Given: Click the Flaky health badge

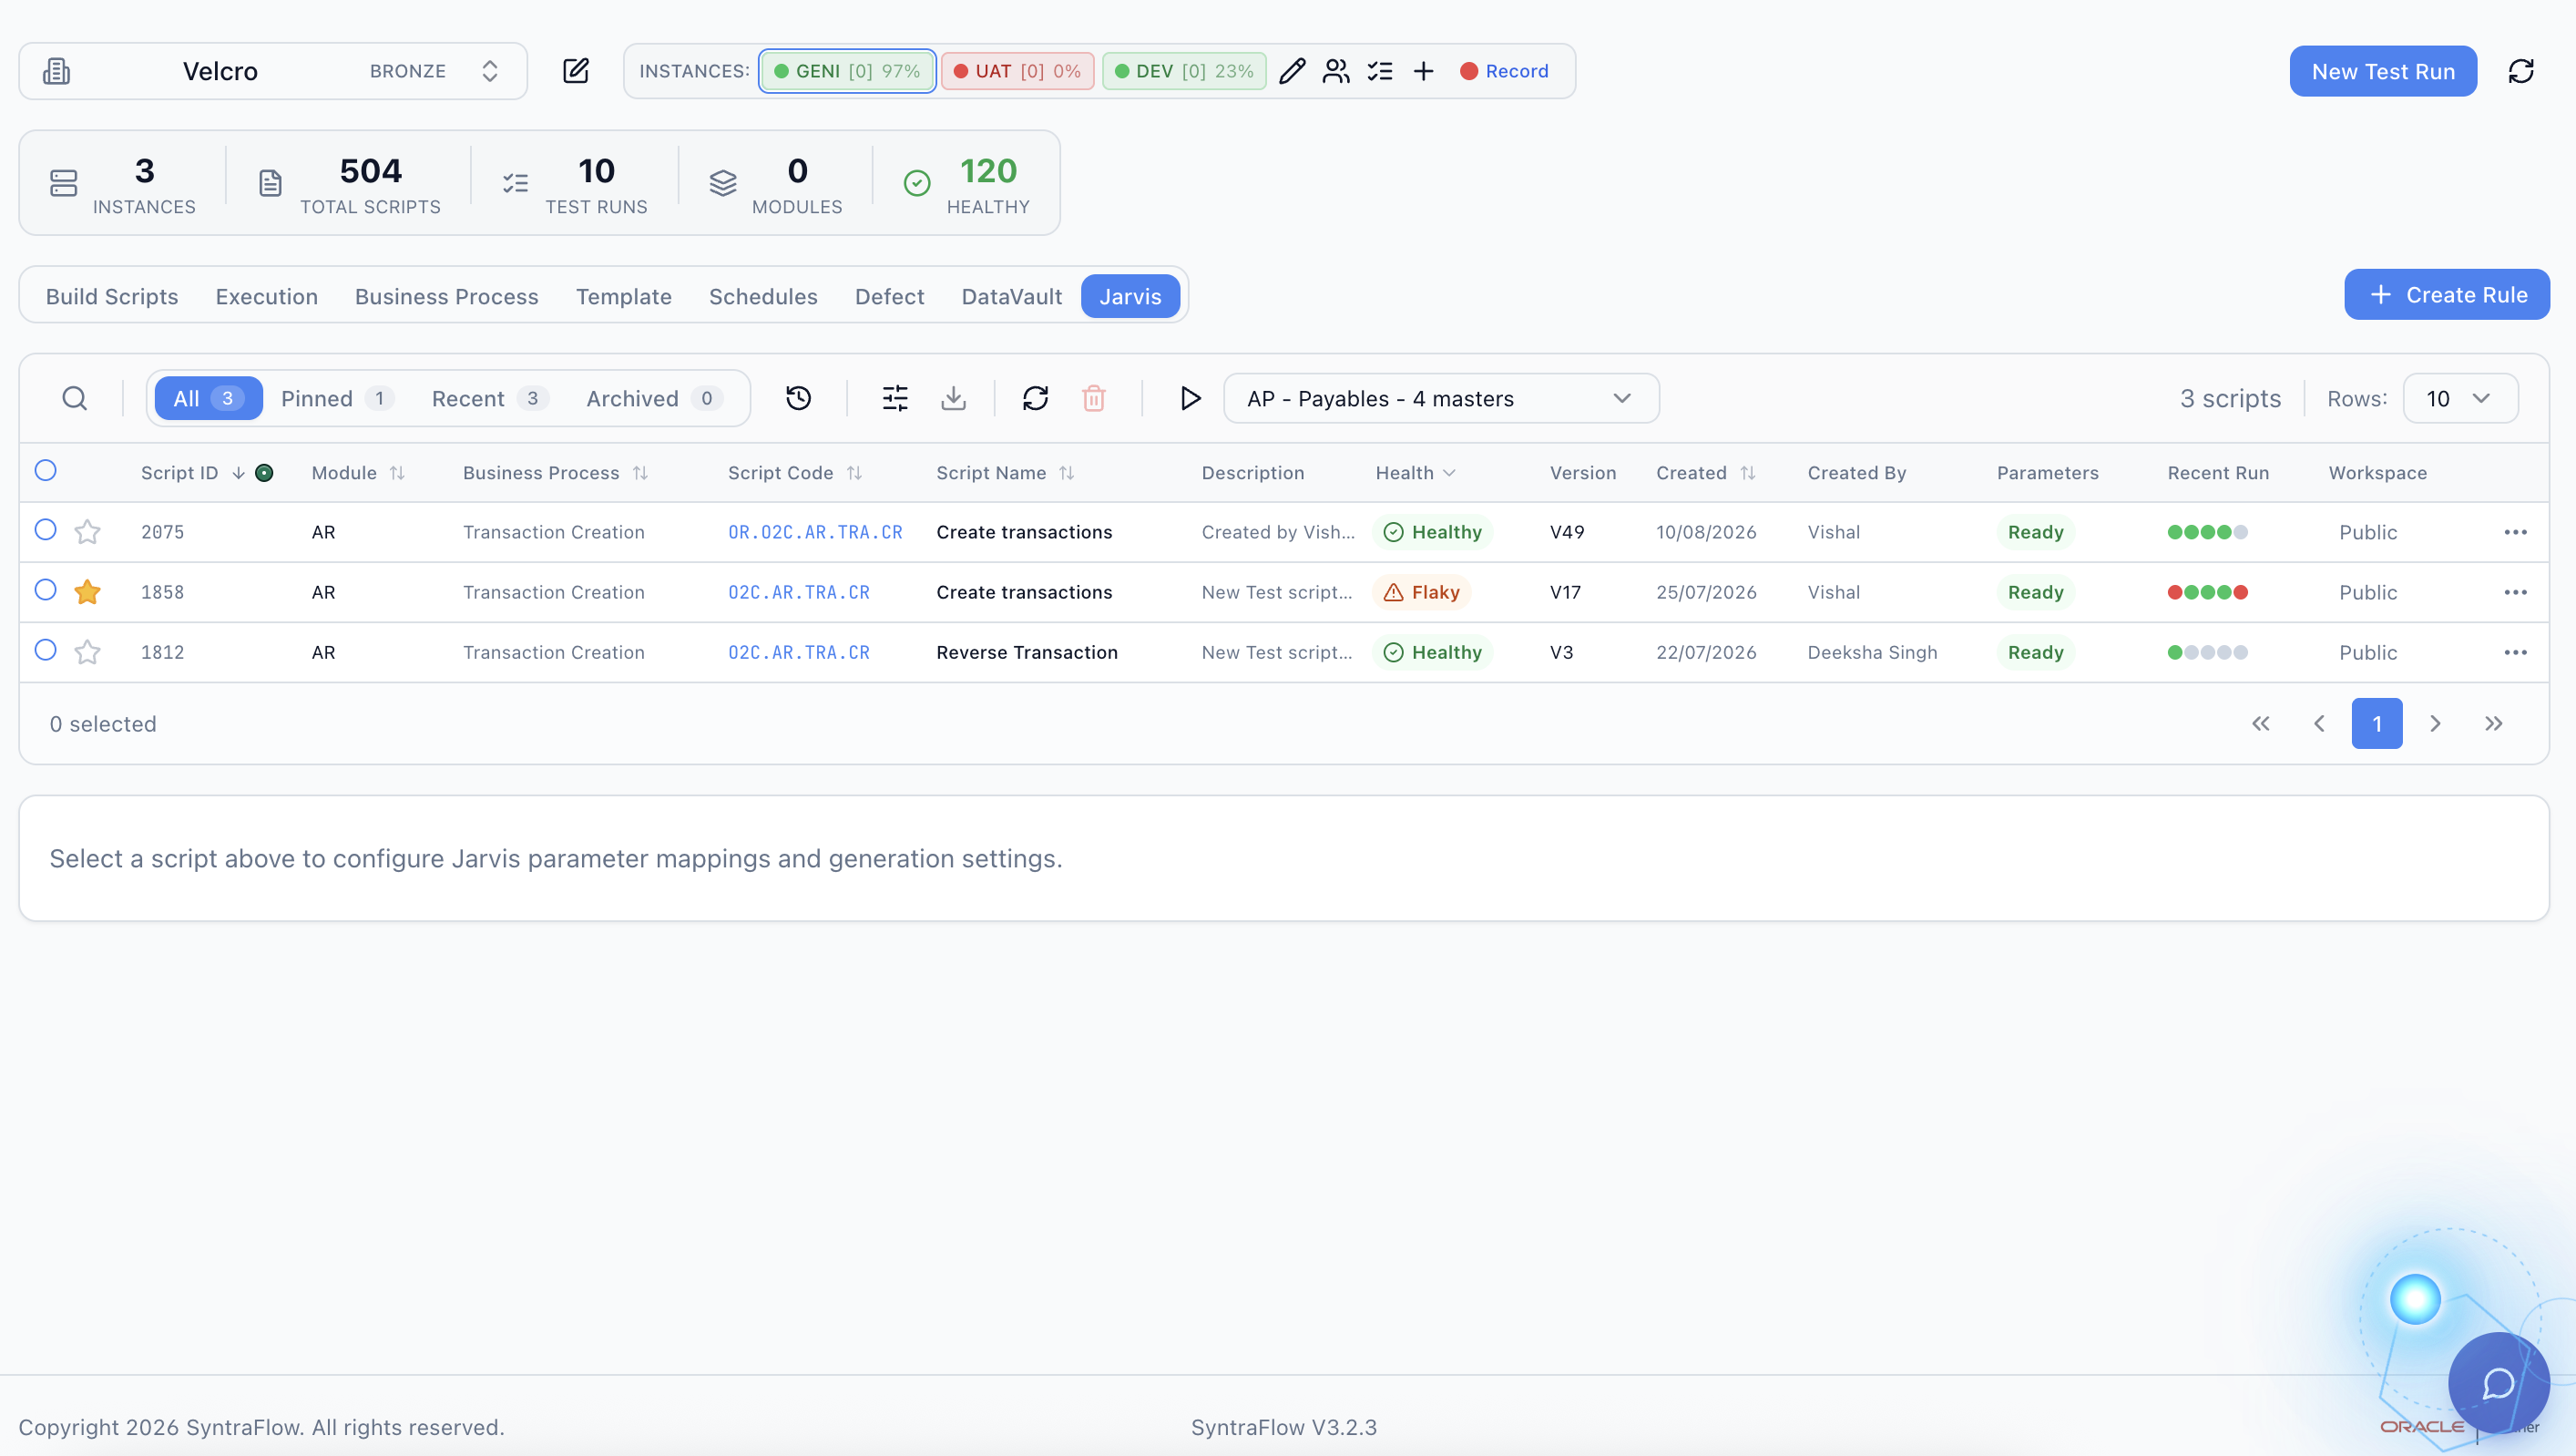Looking at the screenshot, I should pos(1421,592).
